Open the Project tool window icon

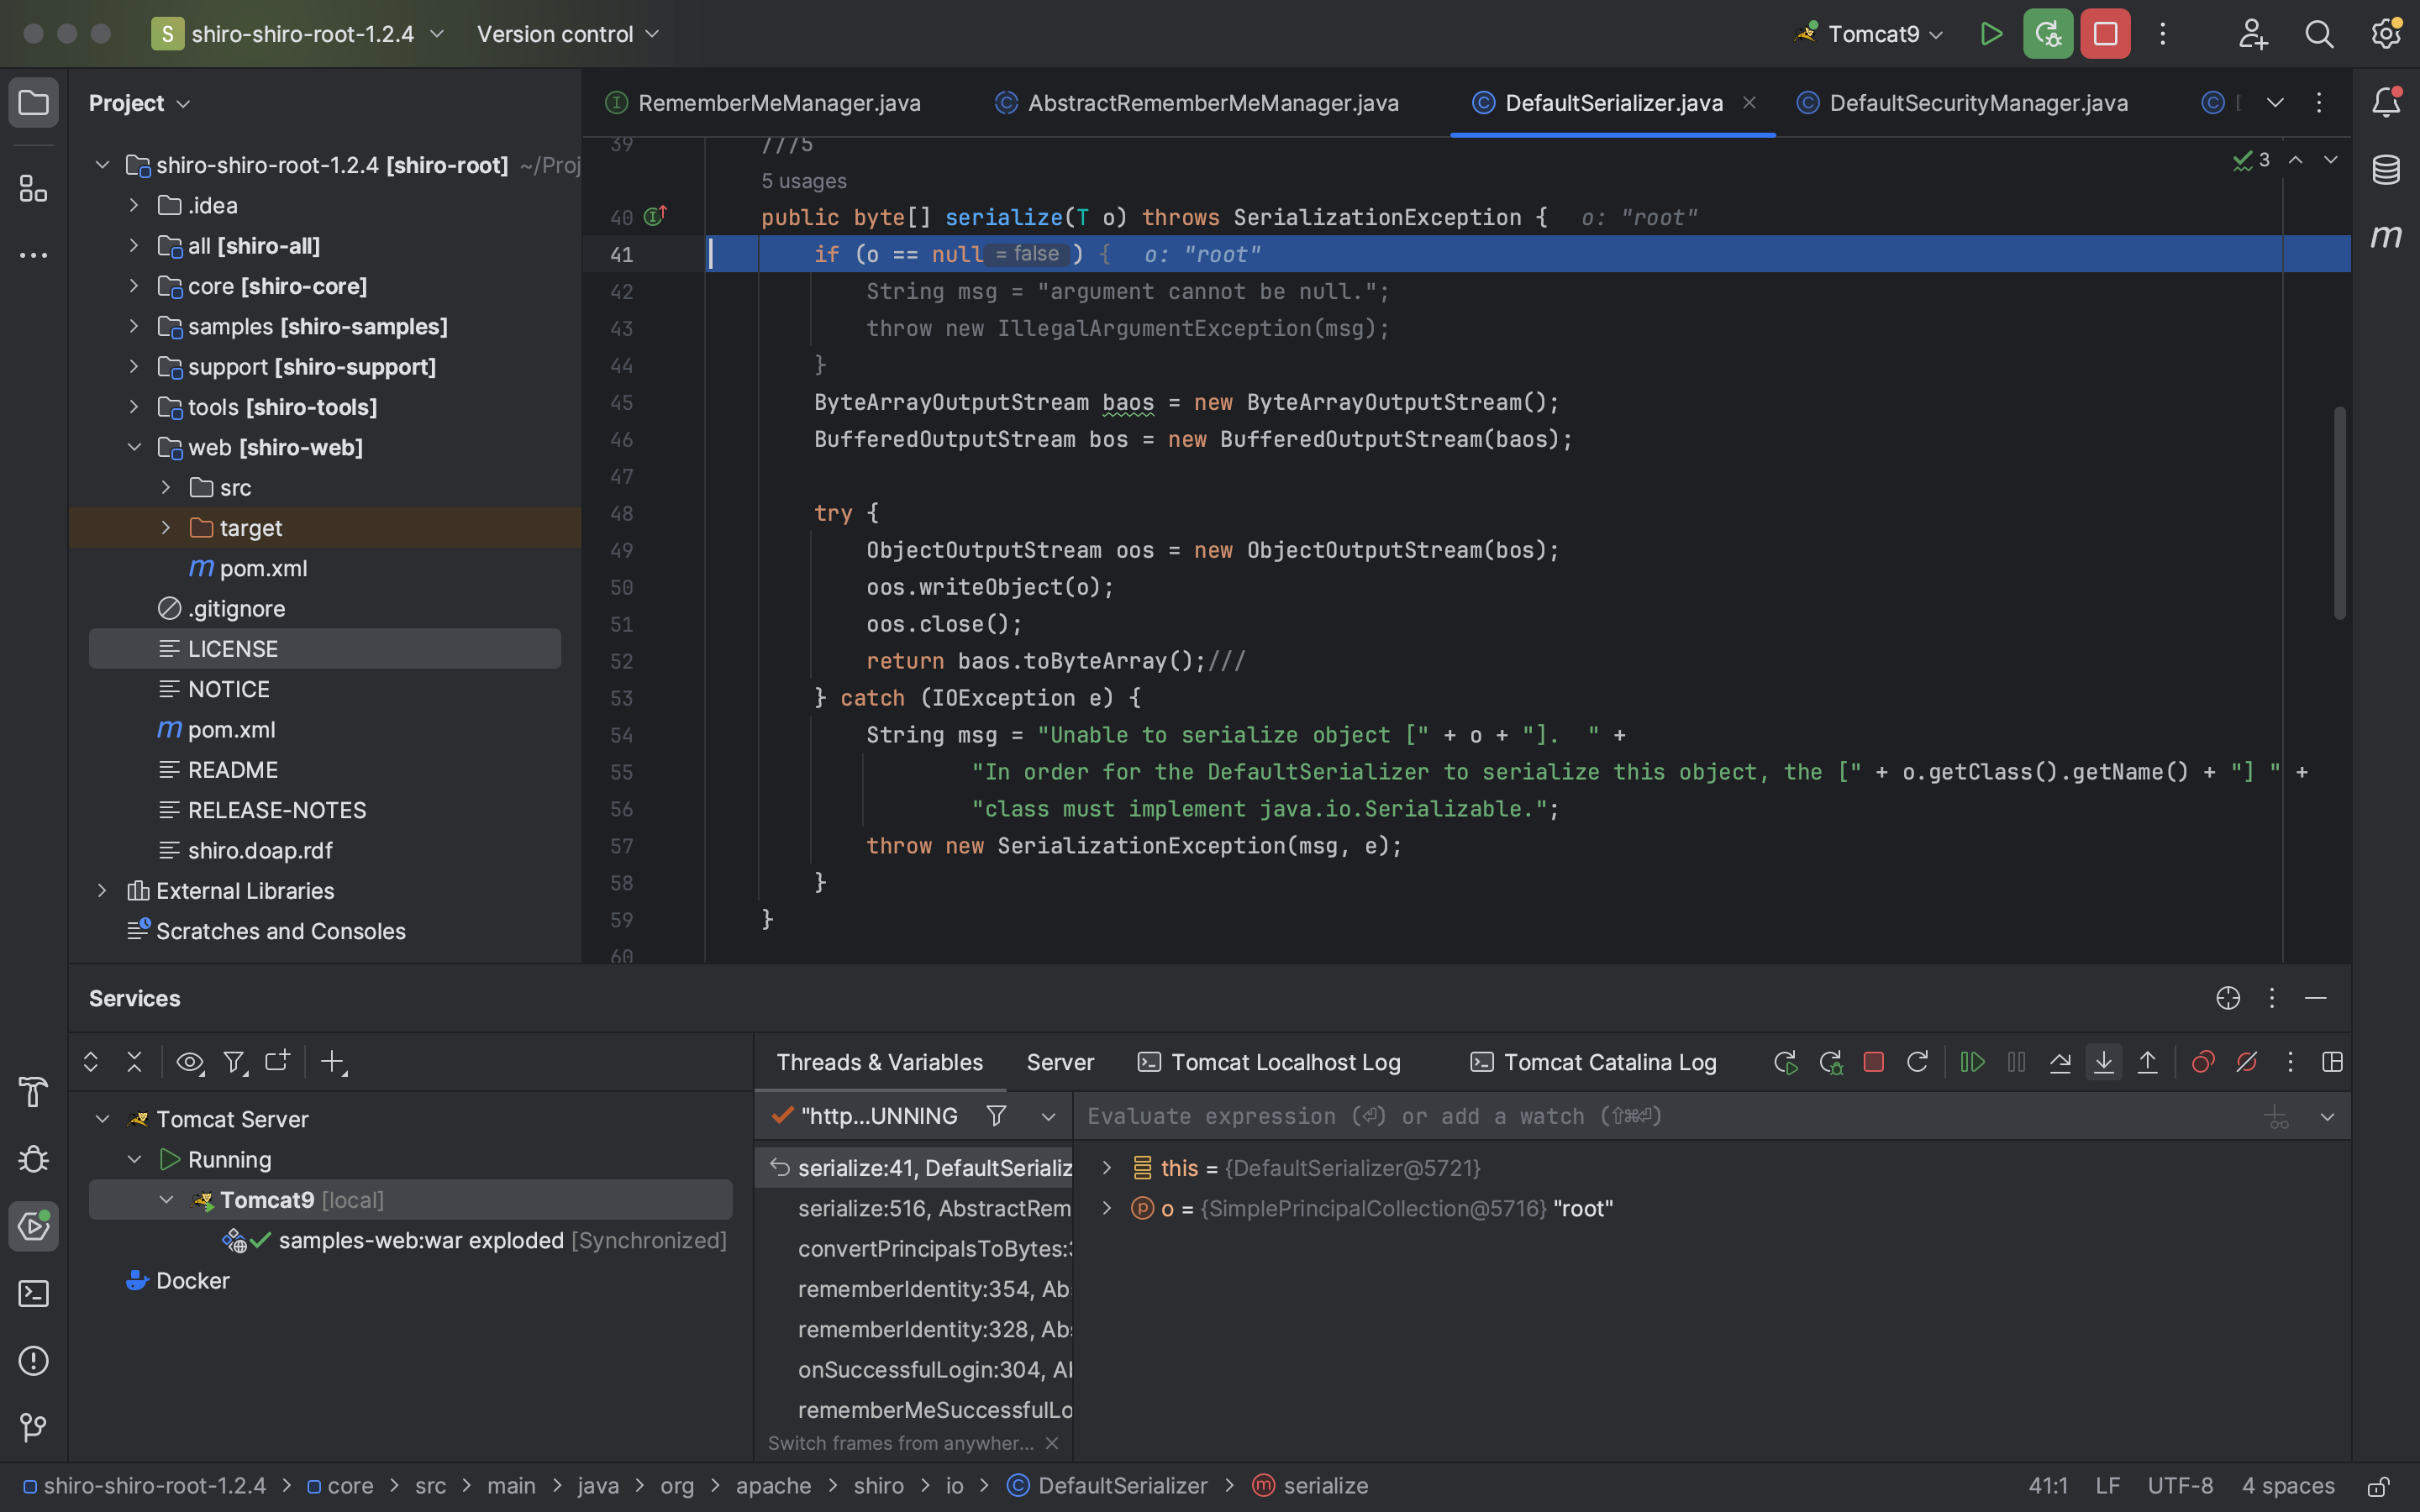click(x=34, y=103)
